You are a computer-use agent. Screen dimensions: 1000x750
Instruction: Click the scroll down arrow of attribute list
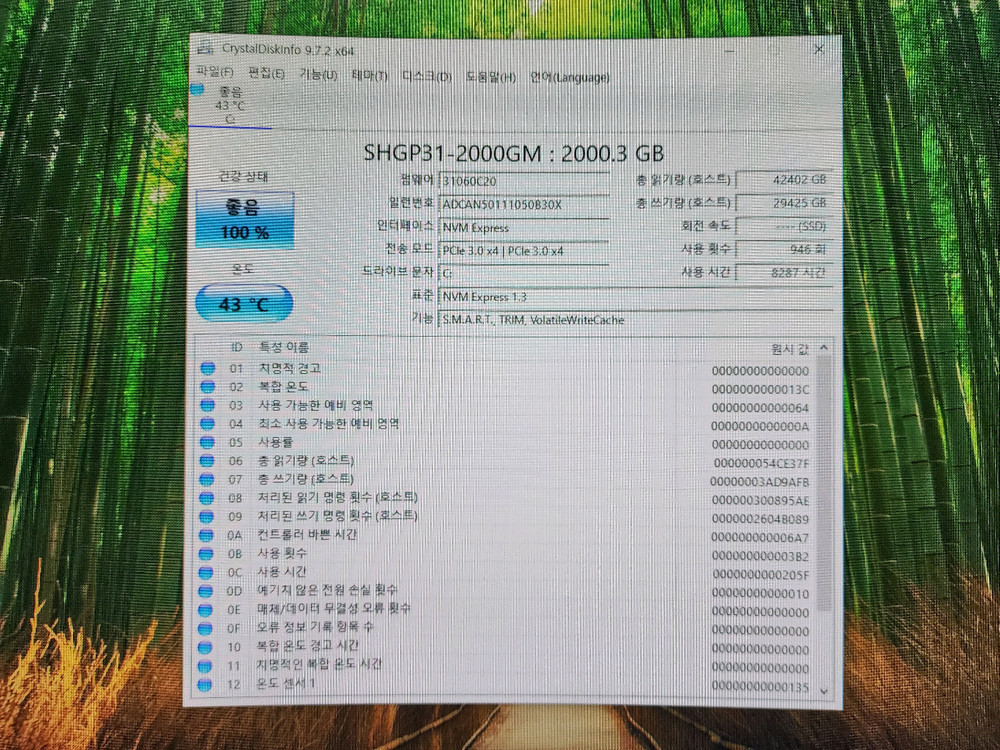coord(823,690)
